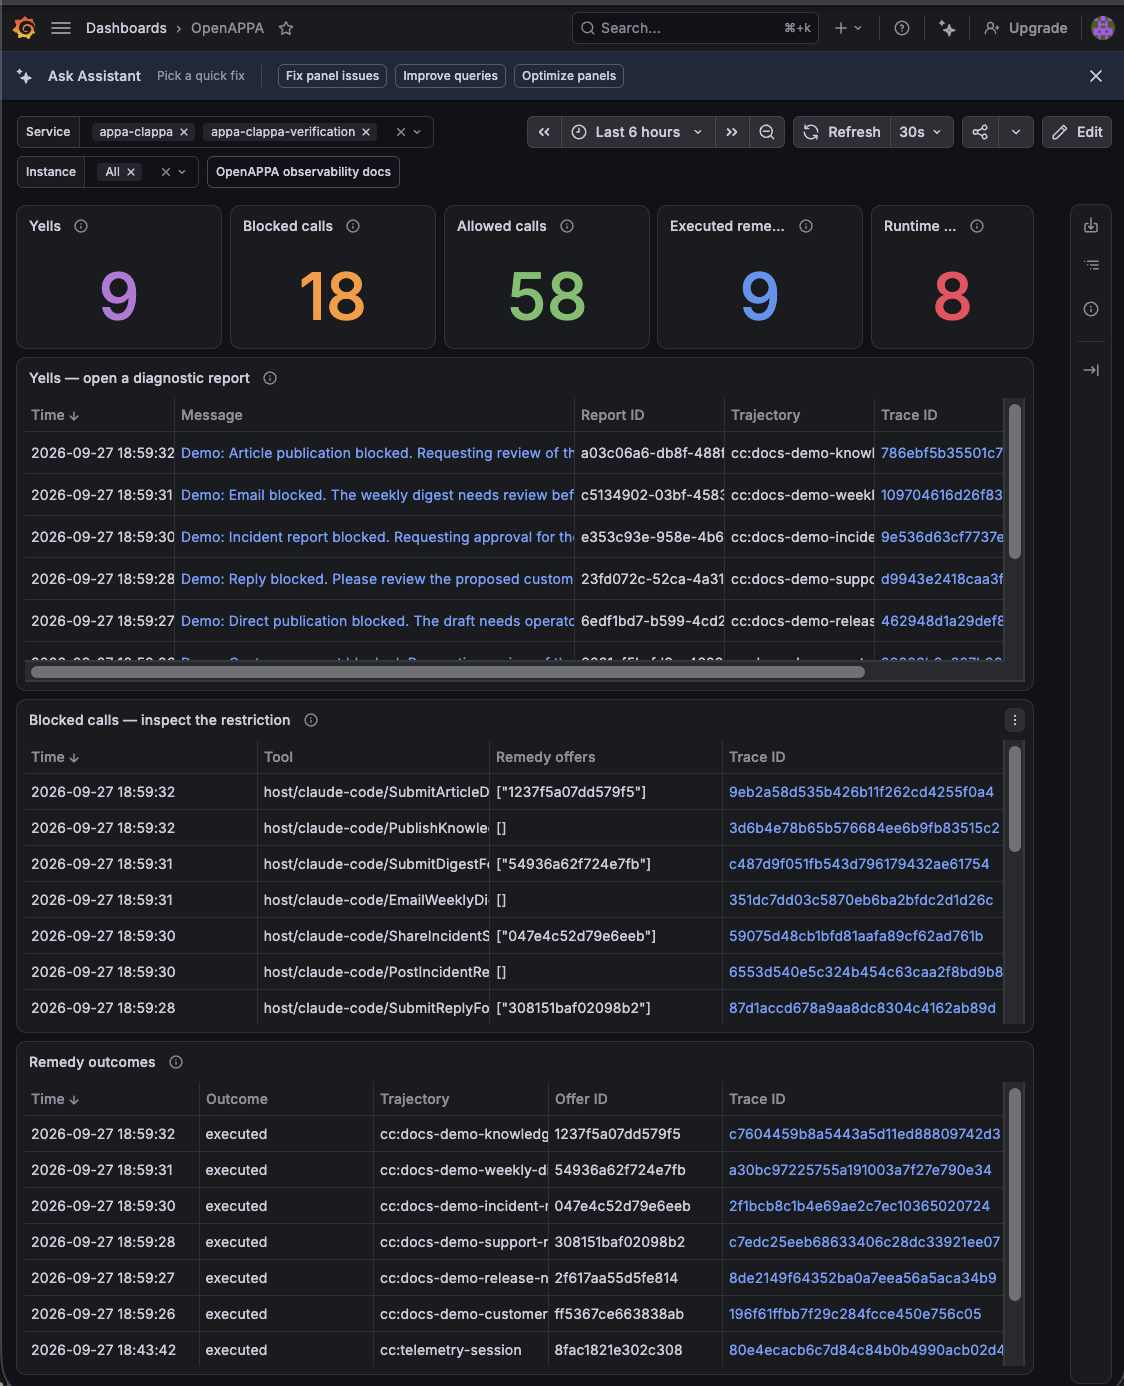Viewport: 1124px width, 1386px height.
Task: Click Blocked calls value 18
Action: coord(332,296)
